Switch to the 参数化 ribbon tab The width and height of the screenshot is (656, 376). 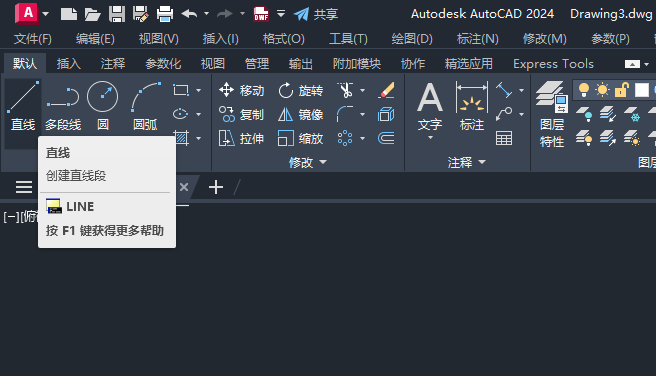[x=163, y=64]
